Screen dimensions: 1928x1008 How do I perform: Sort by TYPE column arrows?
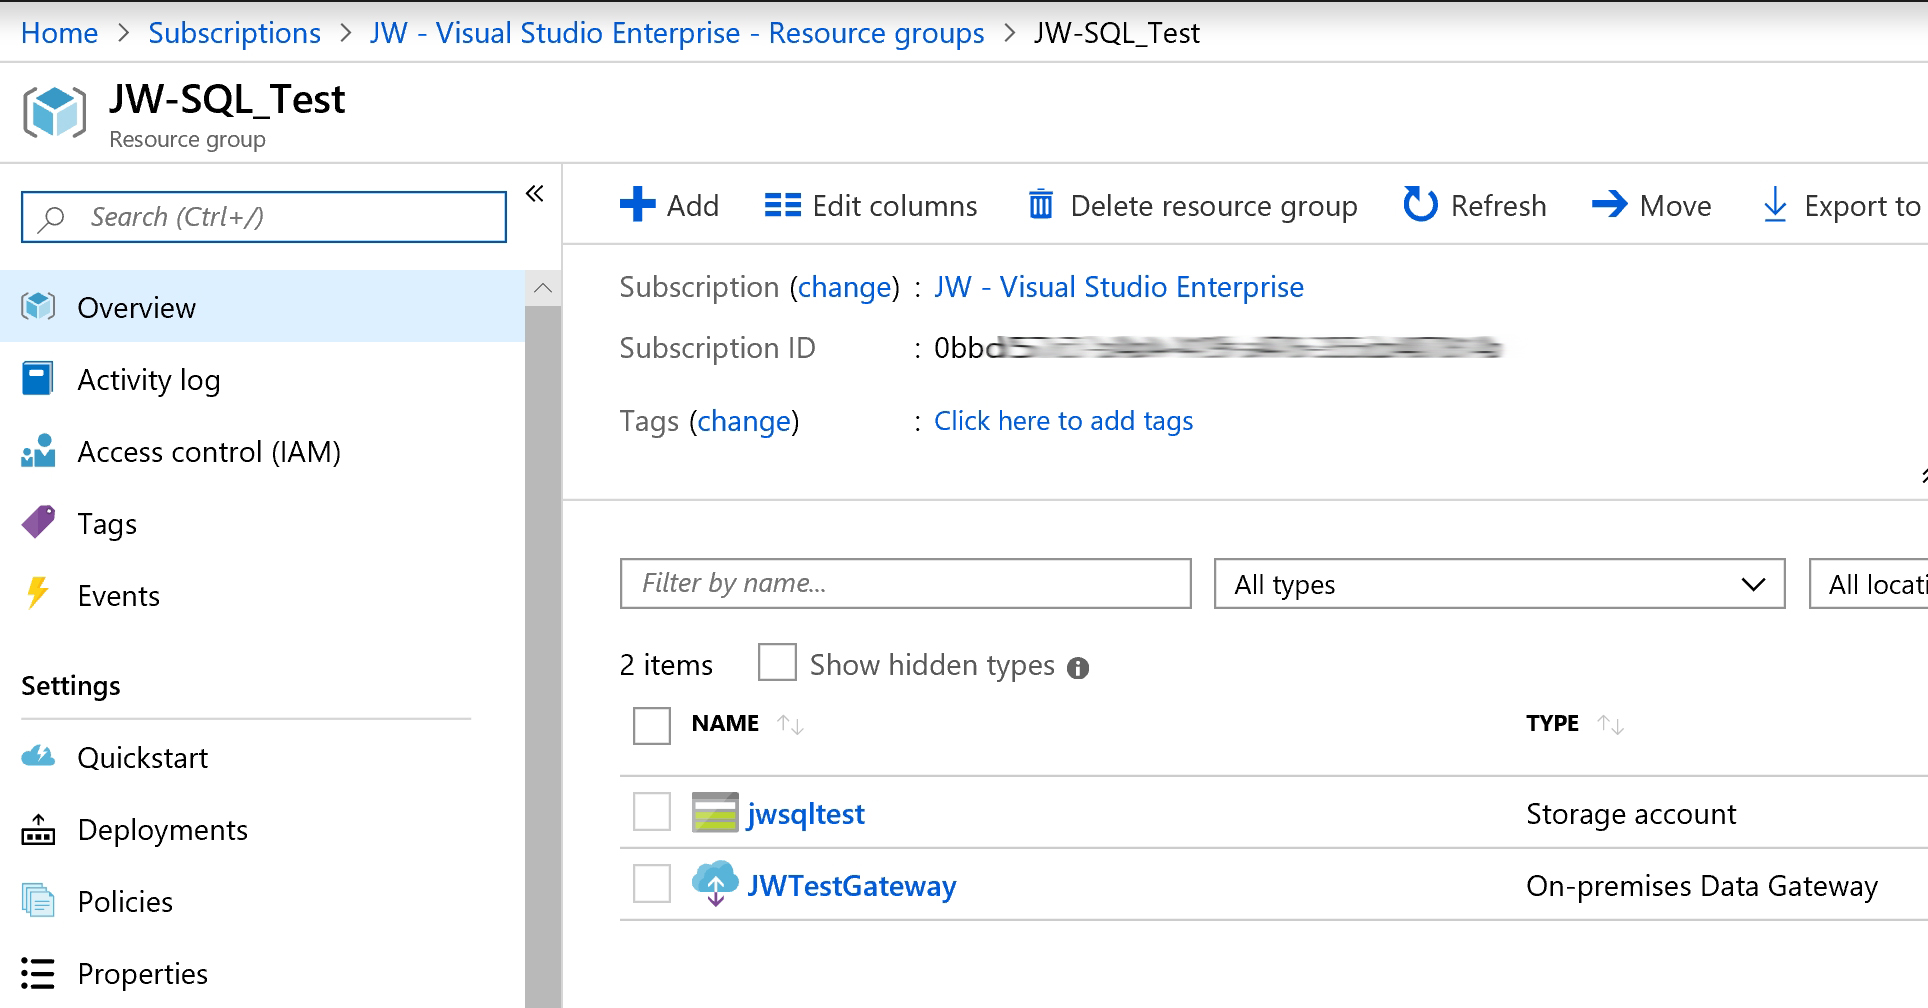click(1610, 724)
